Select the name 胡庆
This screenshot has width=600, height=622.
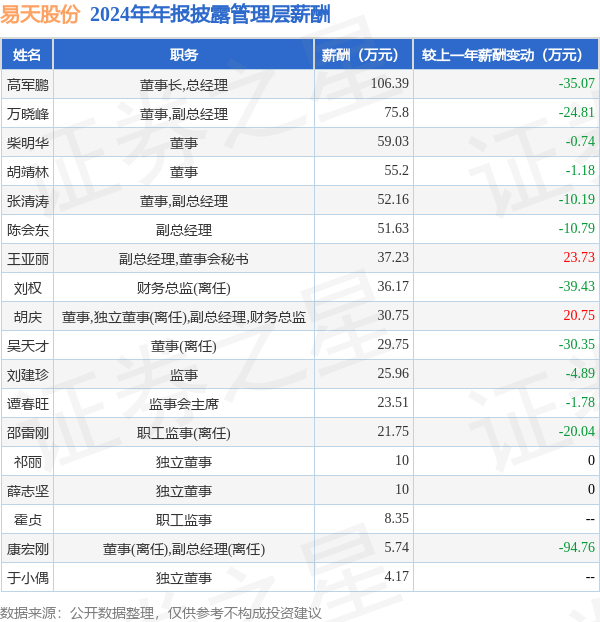(28, 317)
